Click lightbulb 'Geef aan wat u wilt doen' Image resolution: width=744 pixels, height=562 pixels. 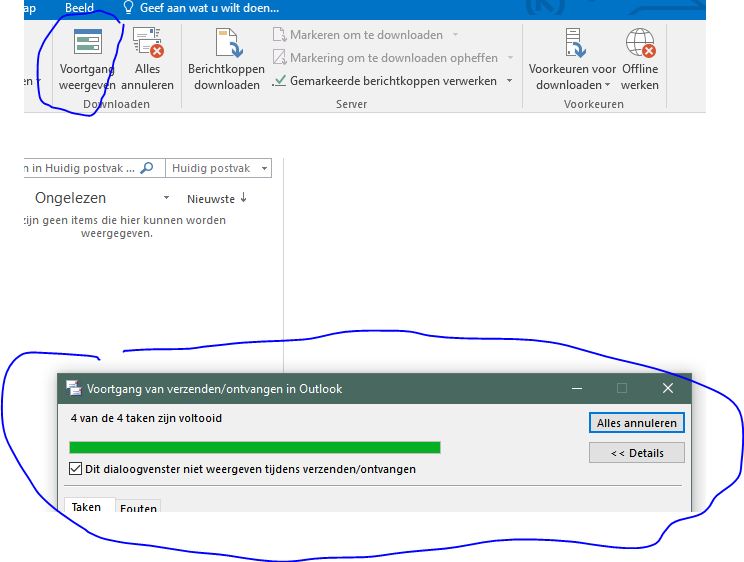click(x=128, y=8)
